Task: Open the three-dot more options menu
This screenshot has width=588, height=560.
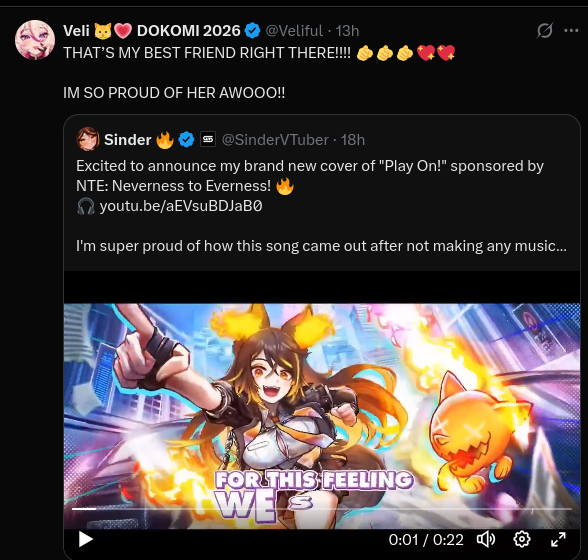Action: (x=571, y=31)
